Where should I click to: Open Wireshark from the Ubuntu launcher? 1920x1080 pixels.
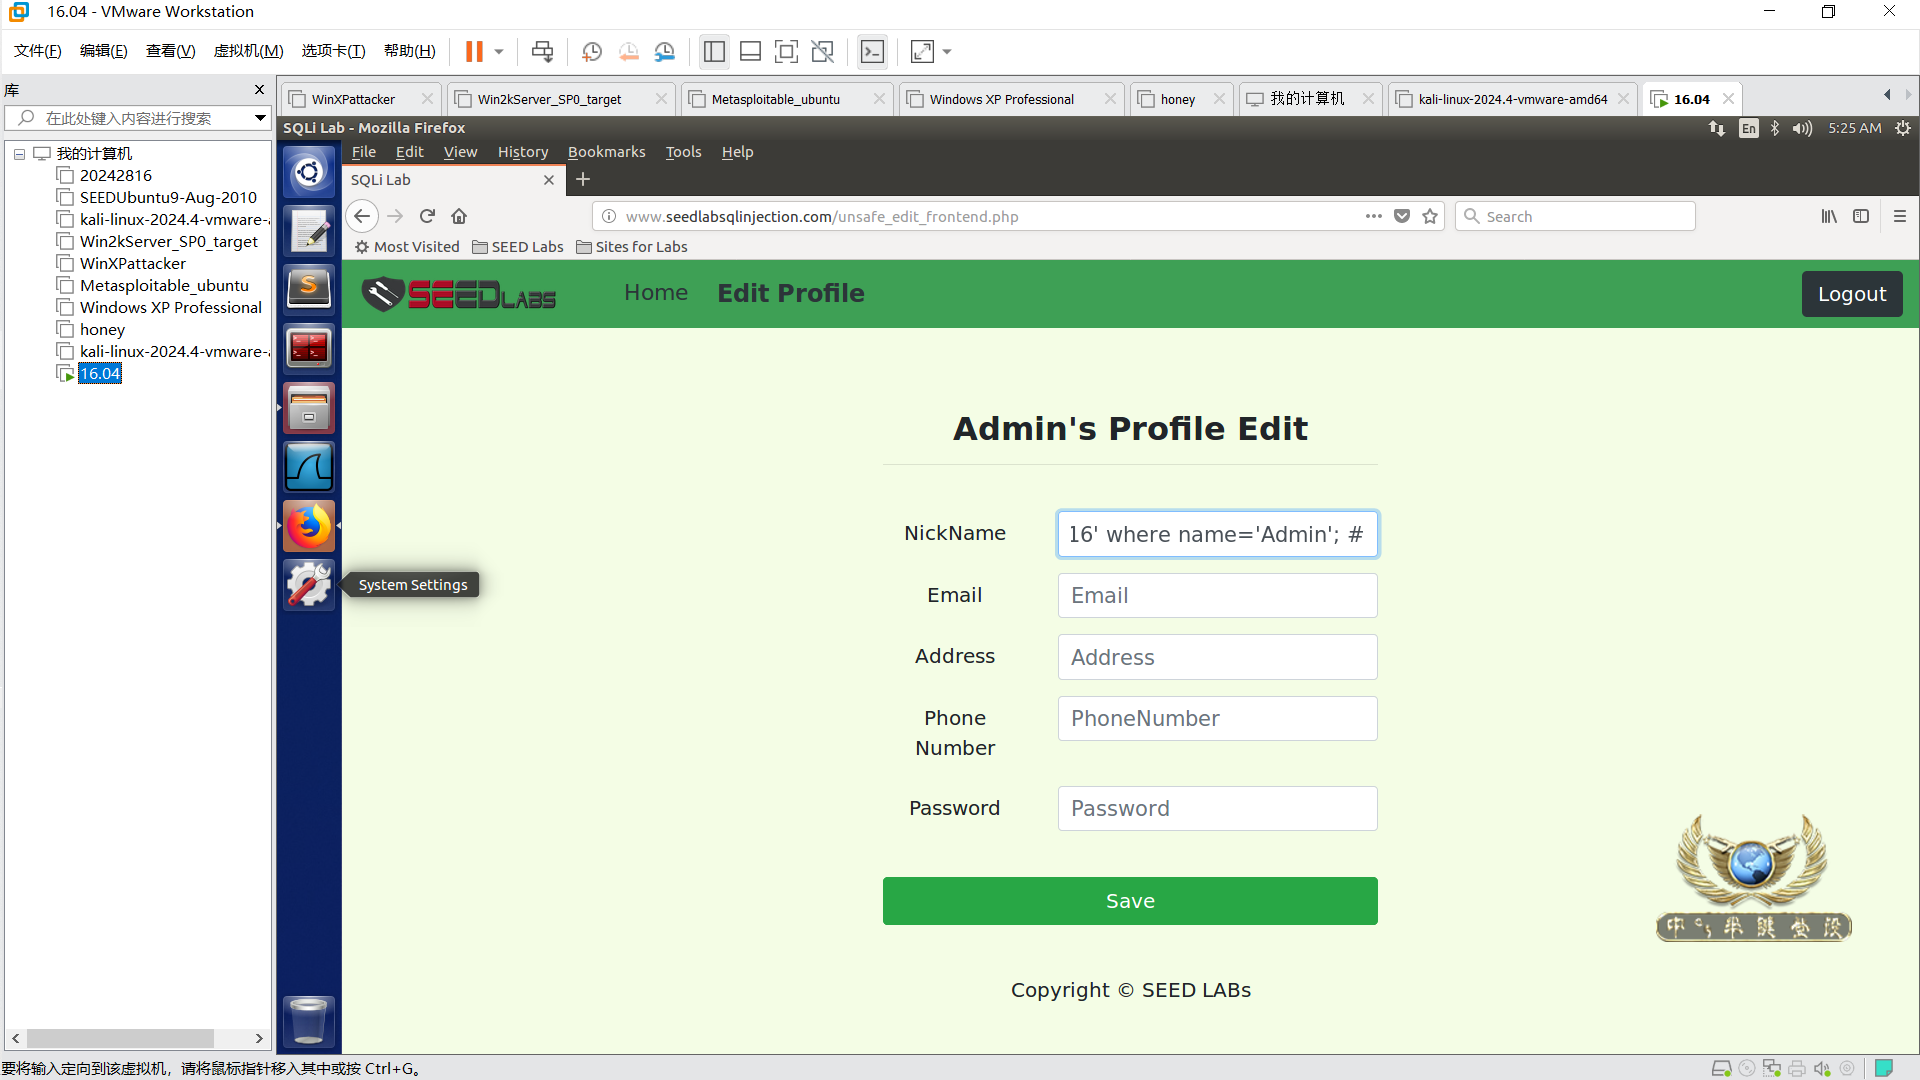coord(308,467)
